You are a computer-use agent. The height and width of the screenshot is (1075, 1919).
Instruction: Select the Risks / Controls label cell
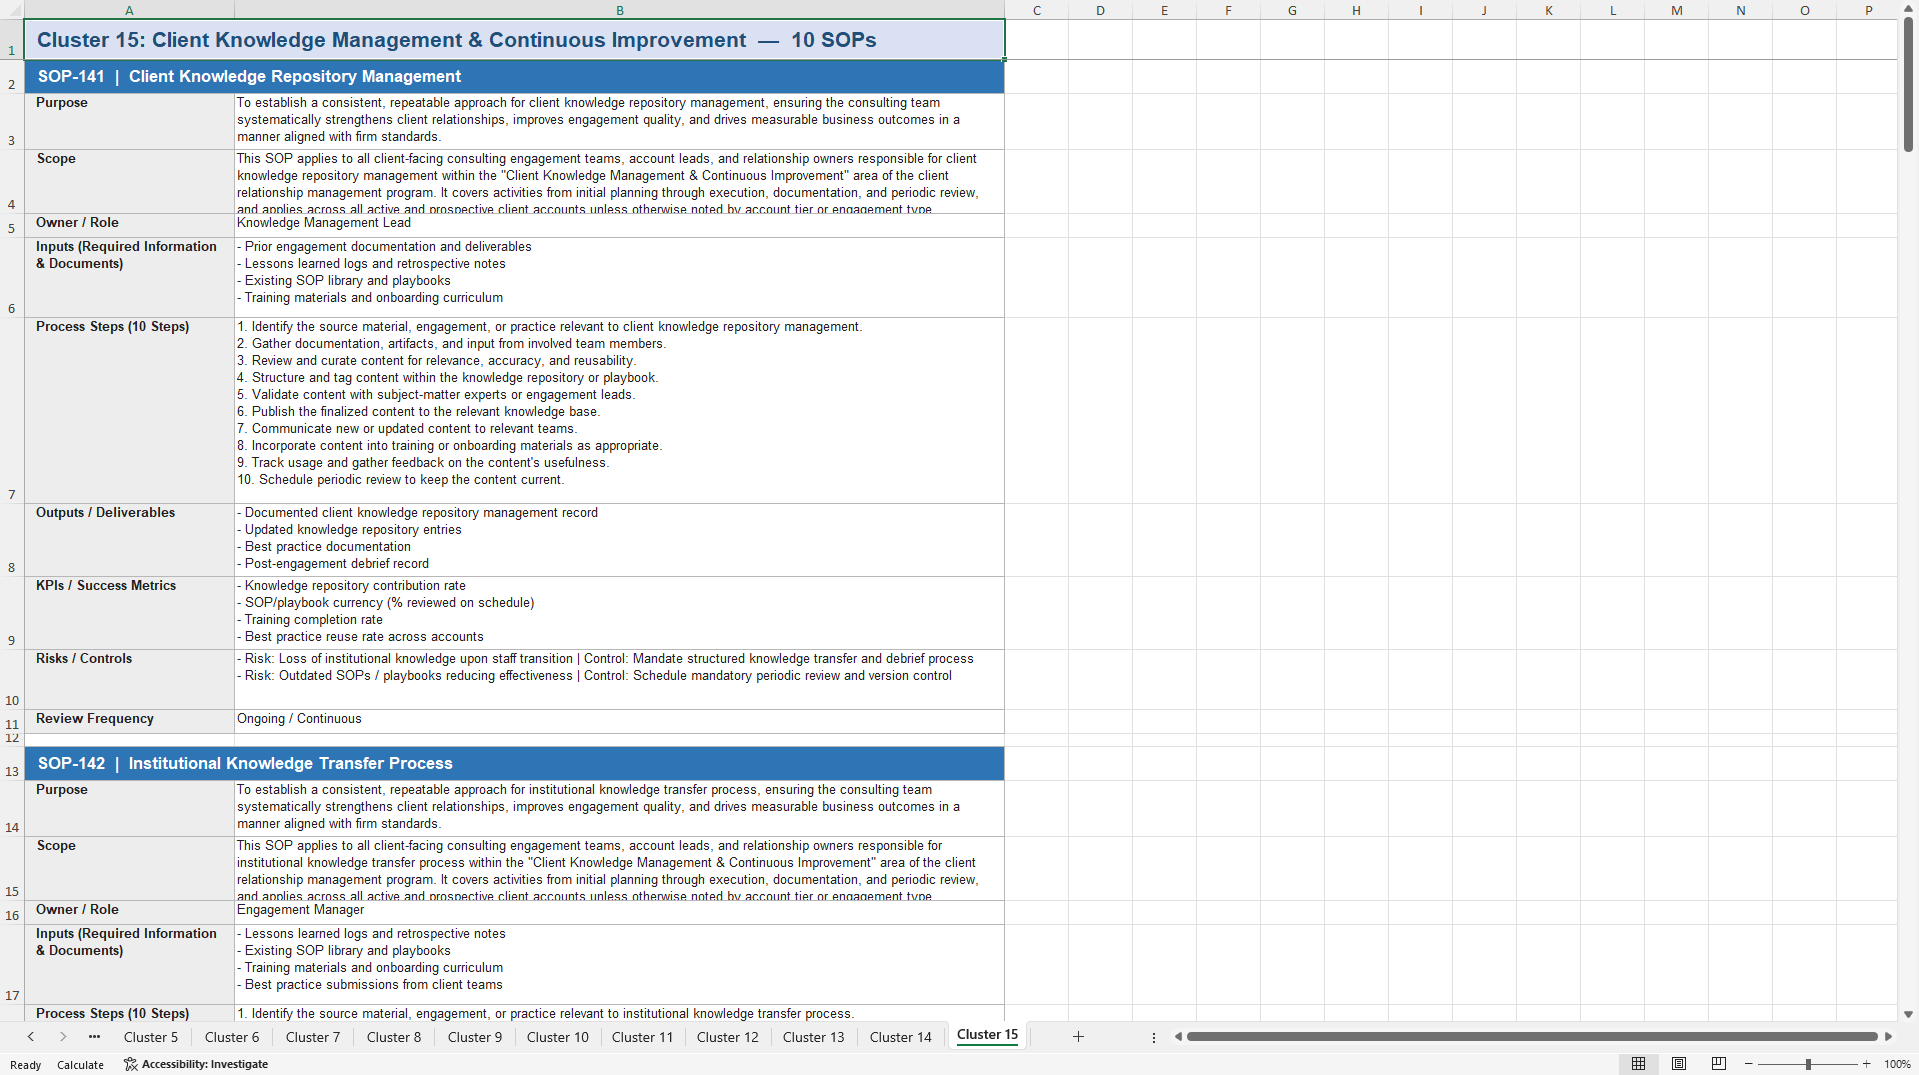pyautogui.click(x=129, y=679)
